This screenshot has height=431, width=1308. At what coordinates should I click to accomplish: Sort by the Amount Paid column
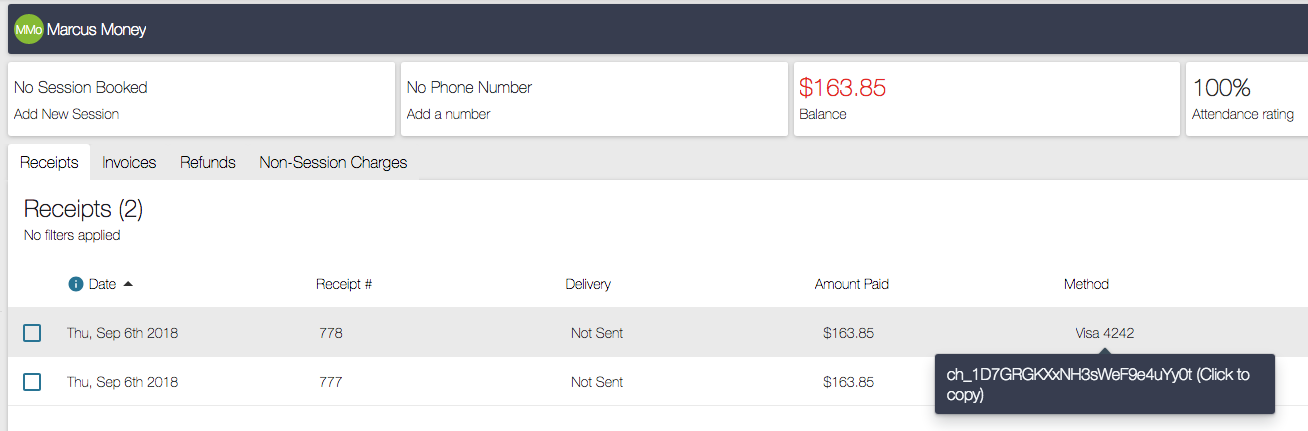click(852, 284)
